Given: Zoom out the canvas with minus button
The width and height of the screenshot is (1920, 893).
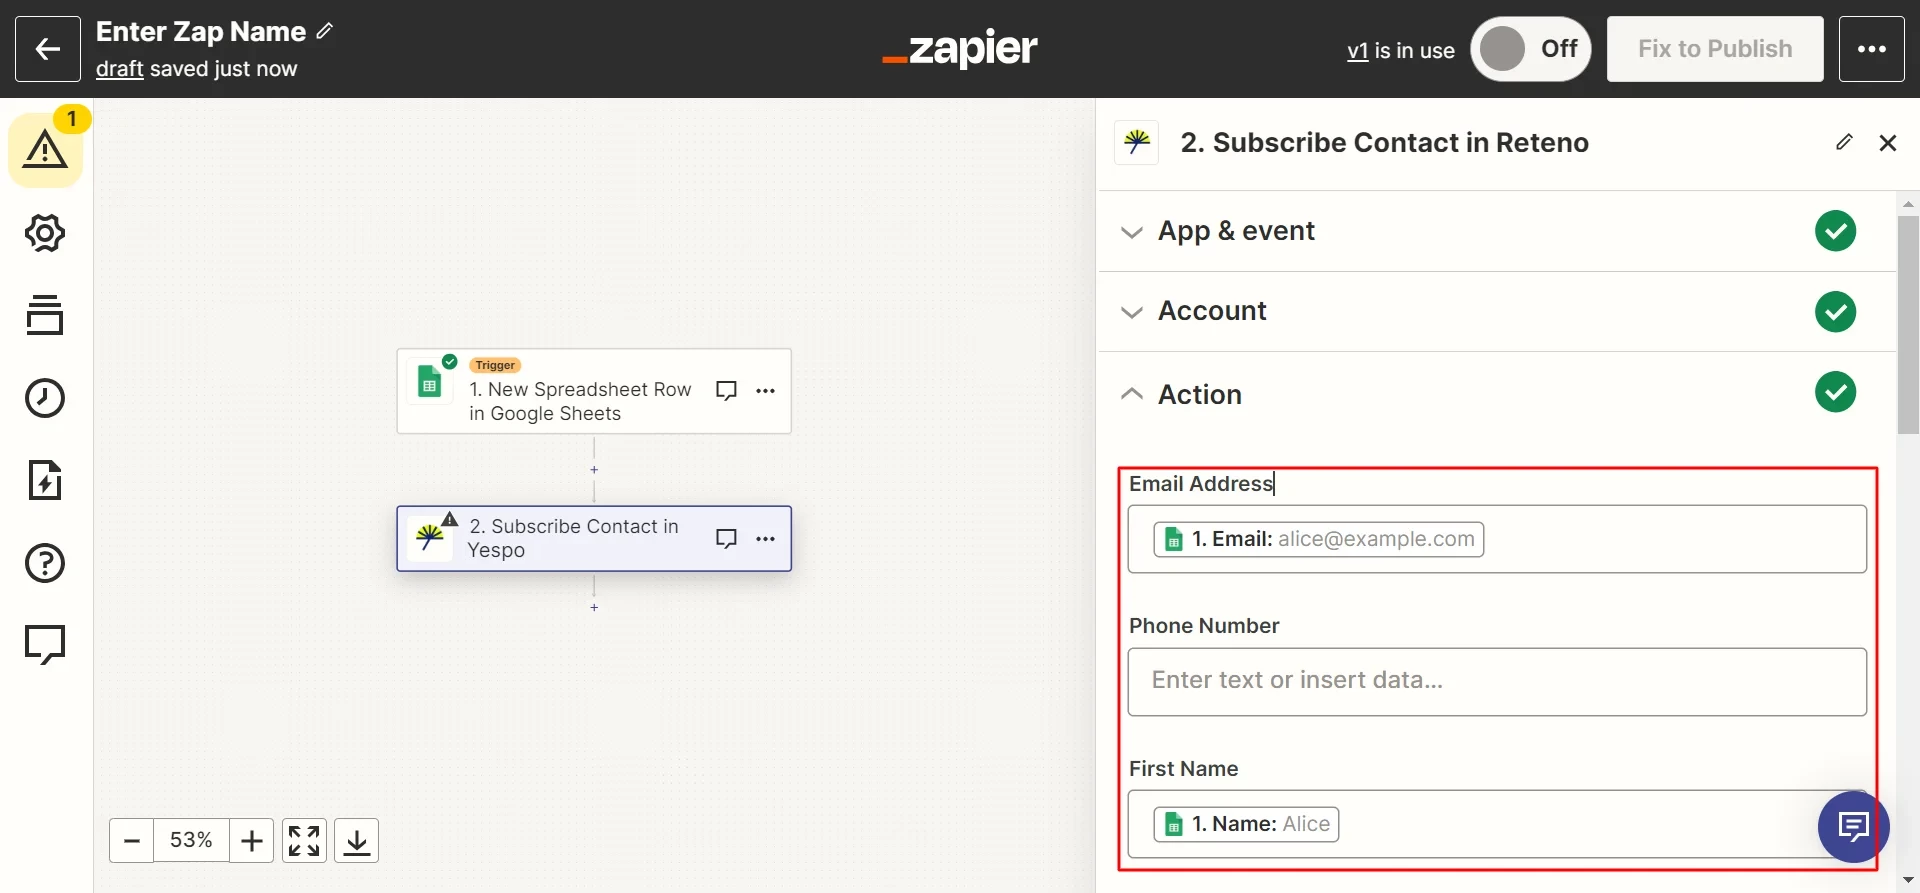Looking at the screenshot, I should click(x=131, y=841).
